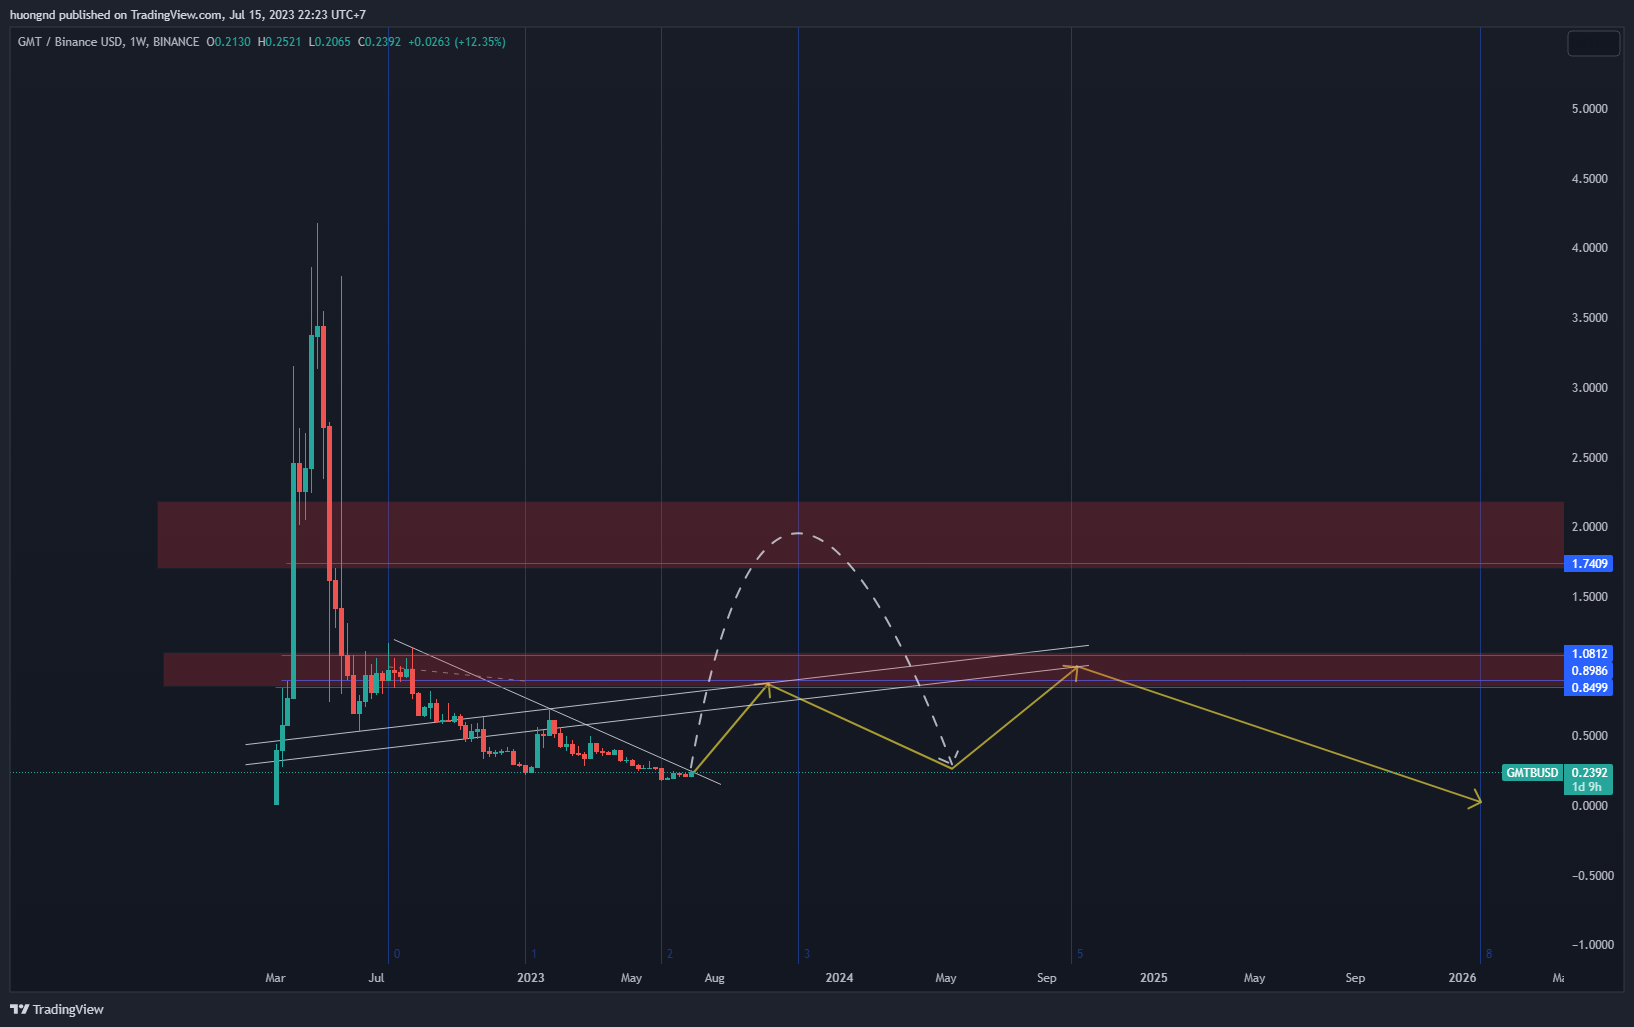Click the Mar label on time axis
1634x1027 pixels.
coord(275,978)
